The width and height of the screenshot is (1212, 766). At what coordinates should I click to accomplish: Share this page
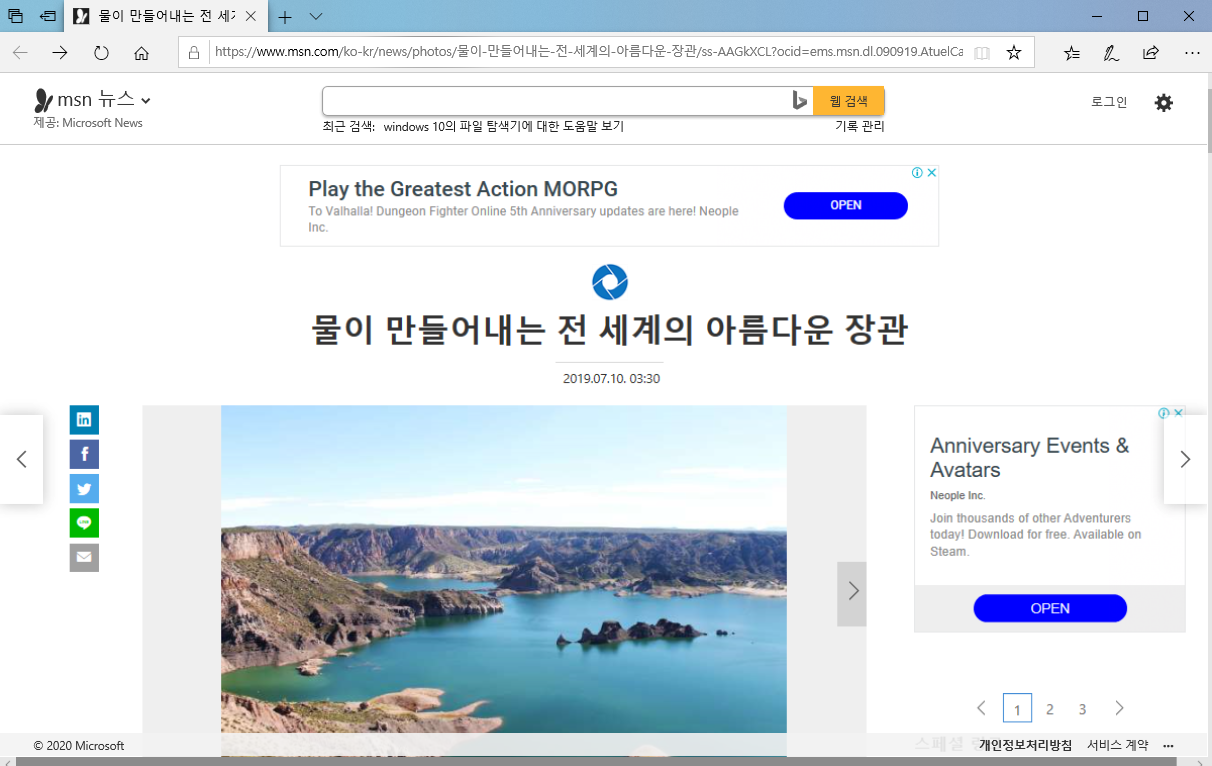pyautogui.click(x=1151, y=53)
